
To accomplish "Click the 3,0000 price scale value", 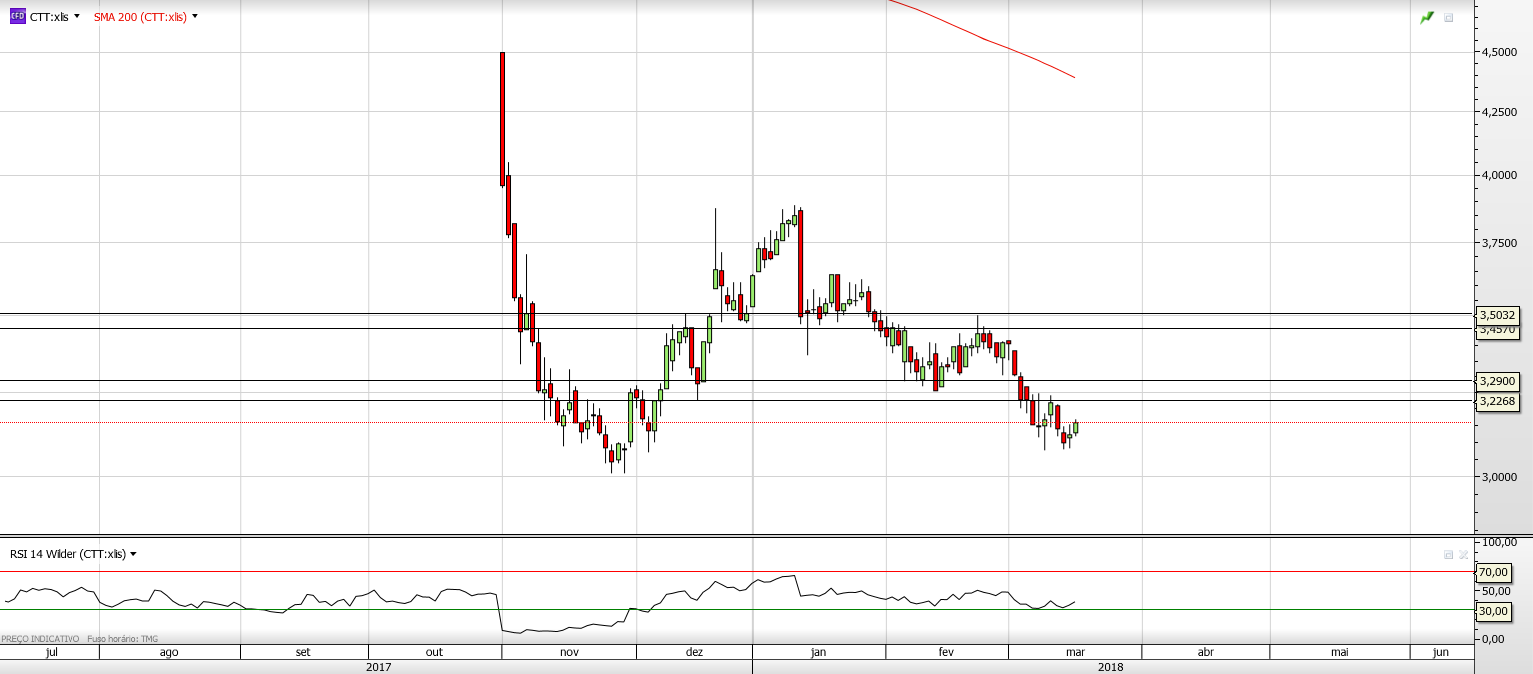I will [x=1499, y=476].
